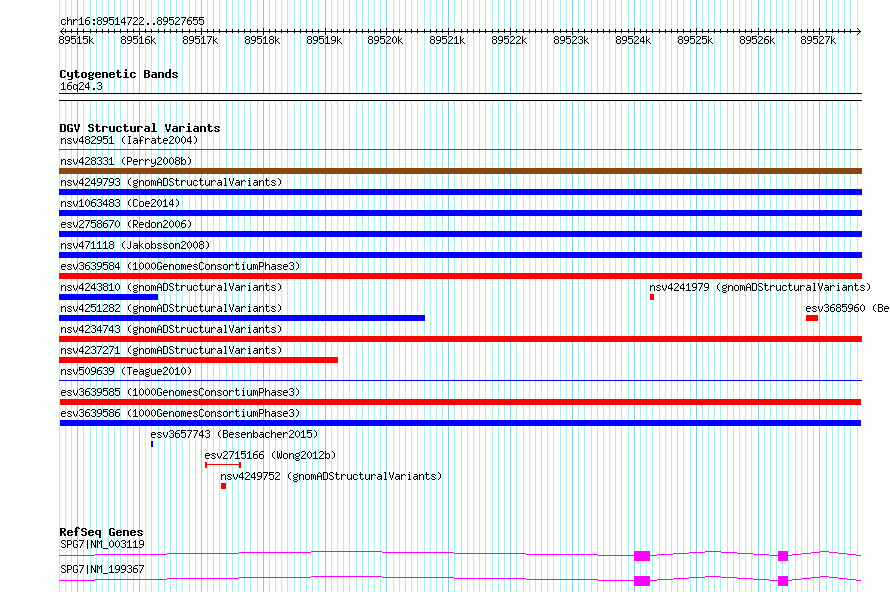
Task: Click first magenta exon of SPG7 NM_003119
Action: point(642,556)
